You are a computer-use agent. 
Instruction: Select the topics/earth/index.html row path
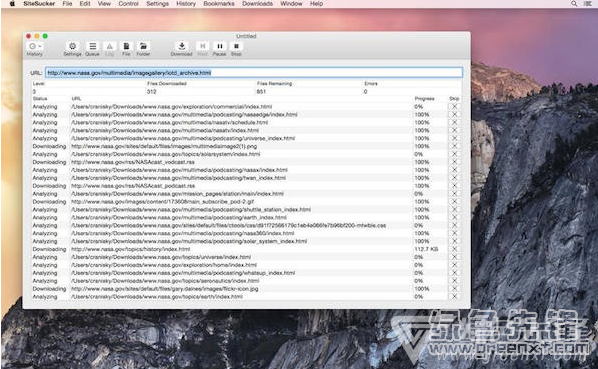pyautogui.click(x=157, y=297)
